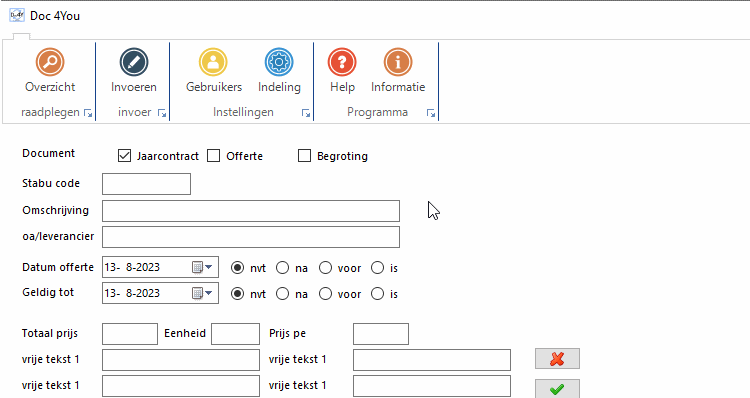Image resolution: width=750 pixels, height=398 pixels.
Task: Select 'voor' radio for Datum offerte
Action: click(325, 268)
